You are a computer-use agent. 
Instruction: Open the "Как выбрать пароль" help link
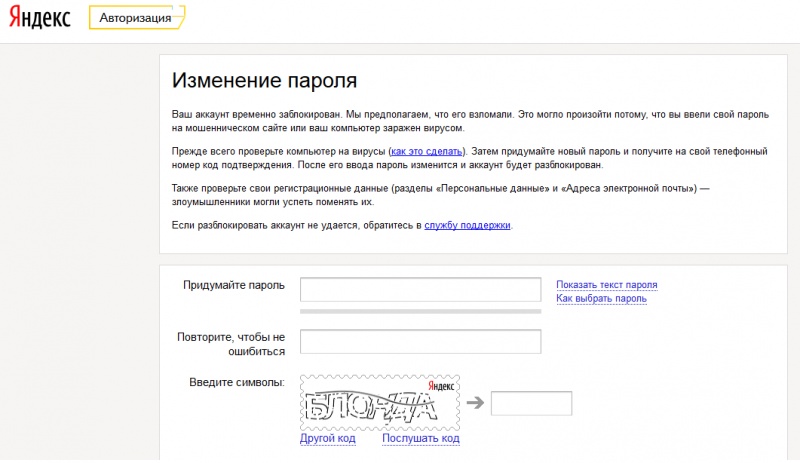point(601,298)
